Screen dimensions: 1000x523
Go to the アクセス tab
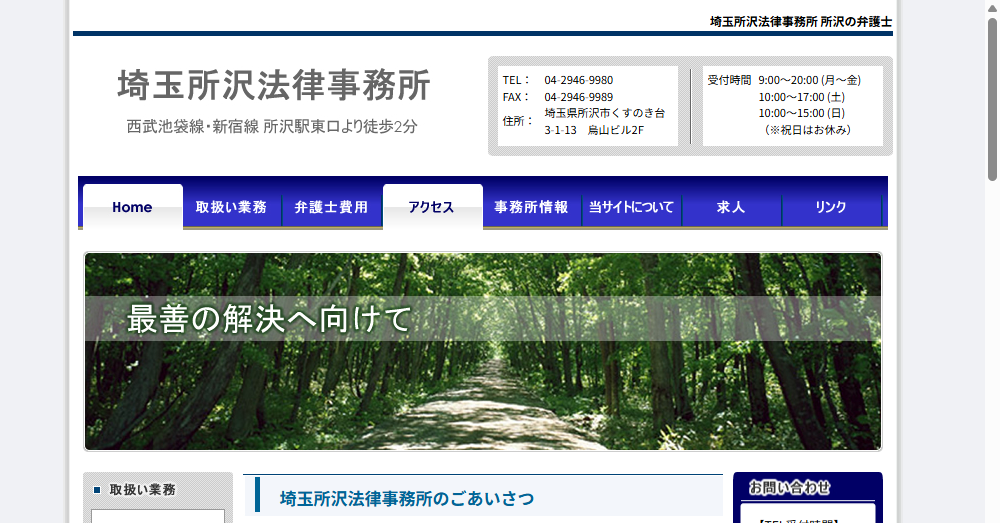(432, 207)
